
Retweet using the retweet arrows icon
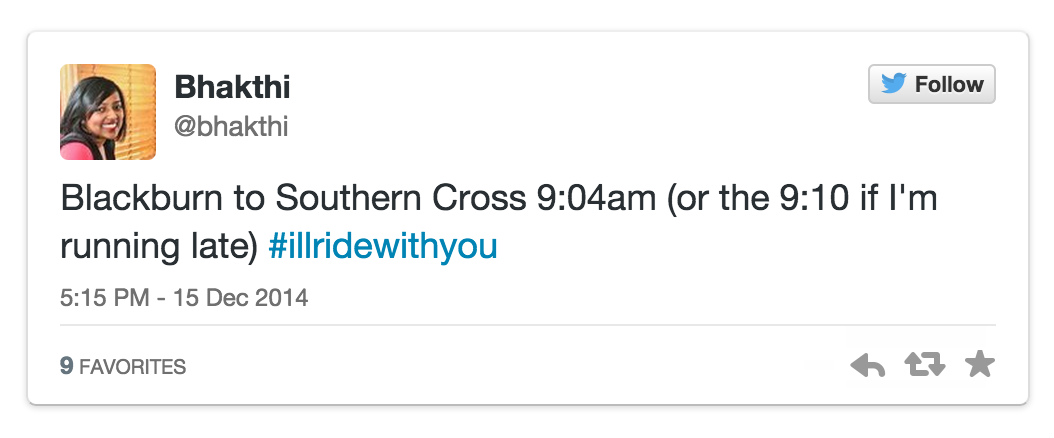click(924, 366)
